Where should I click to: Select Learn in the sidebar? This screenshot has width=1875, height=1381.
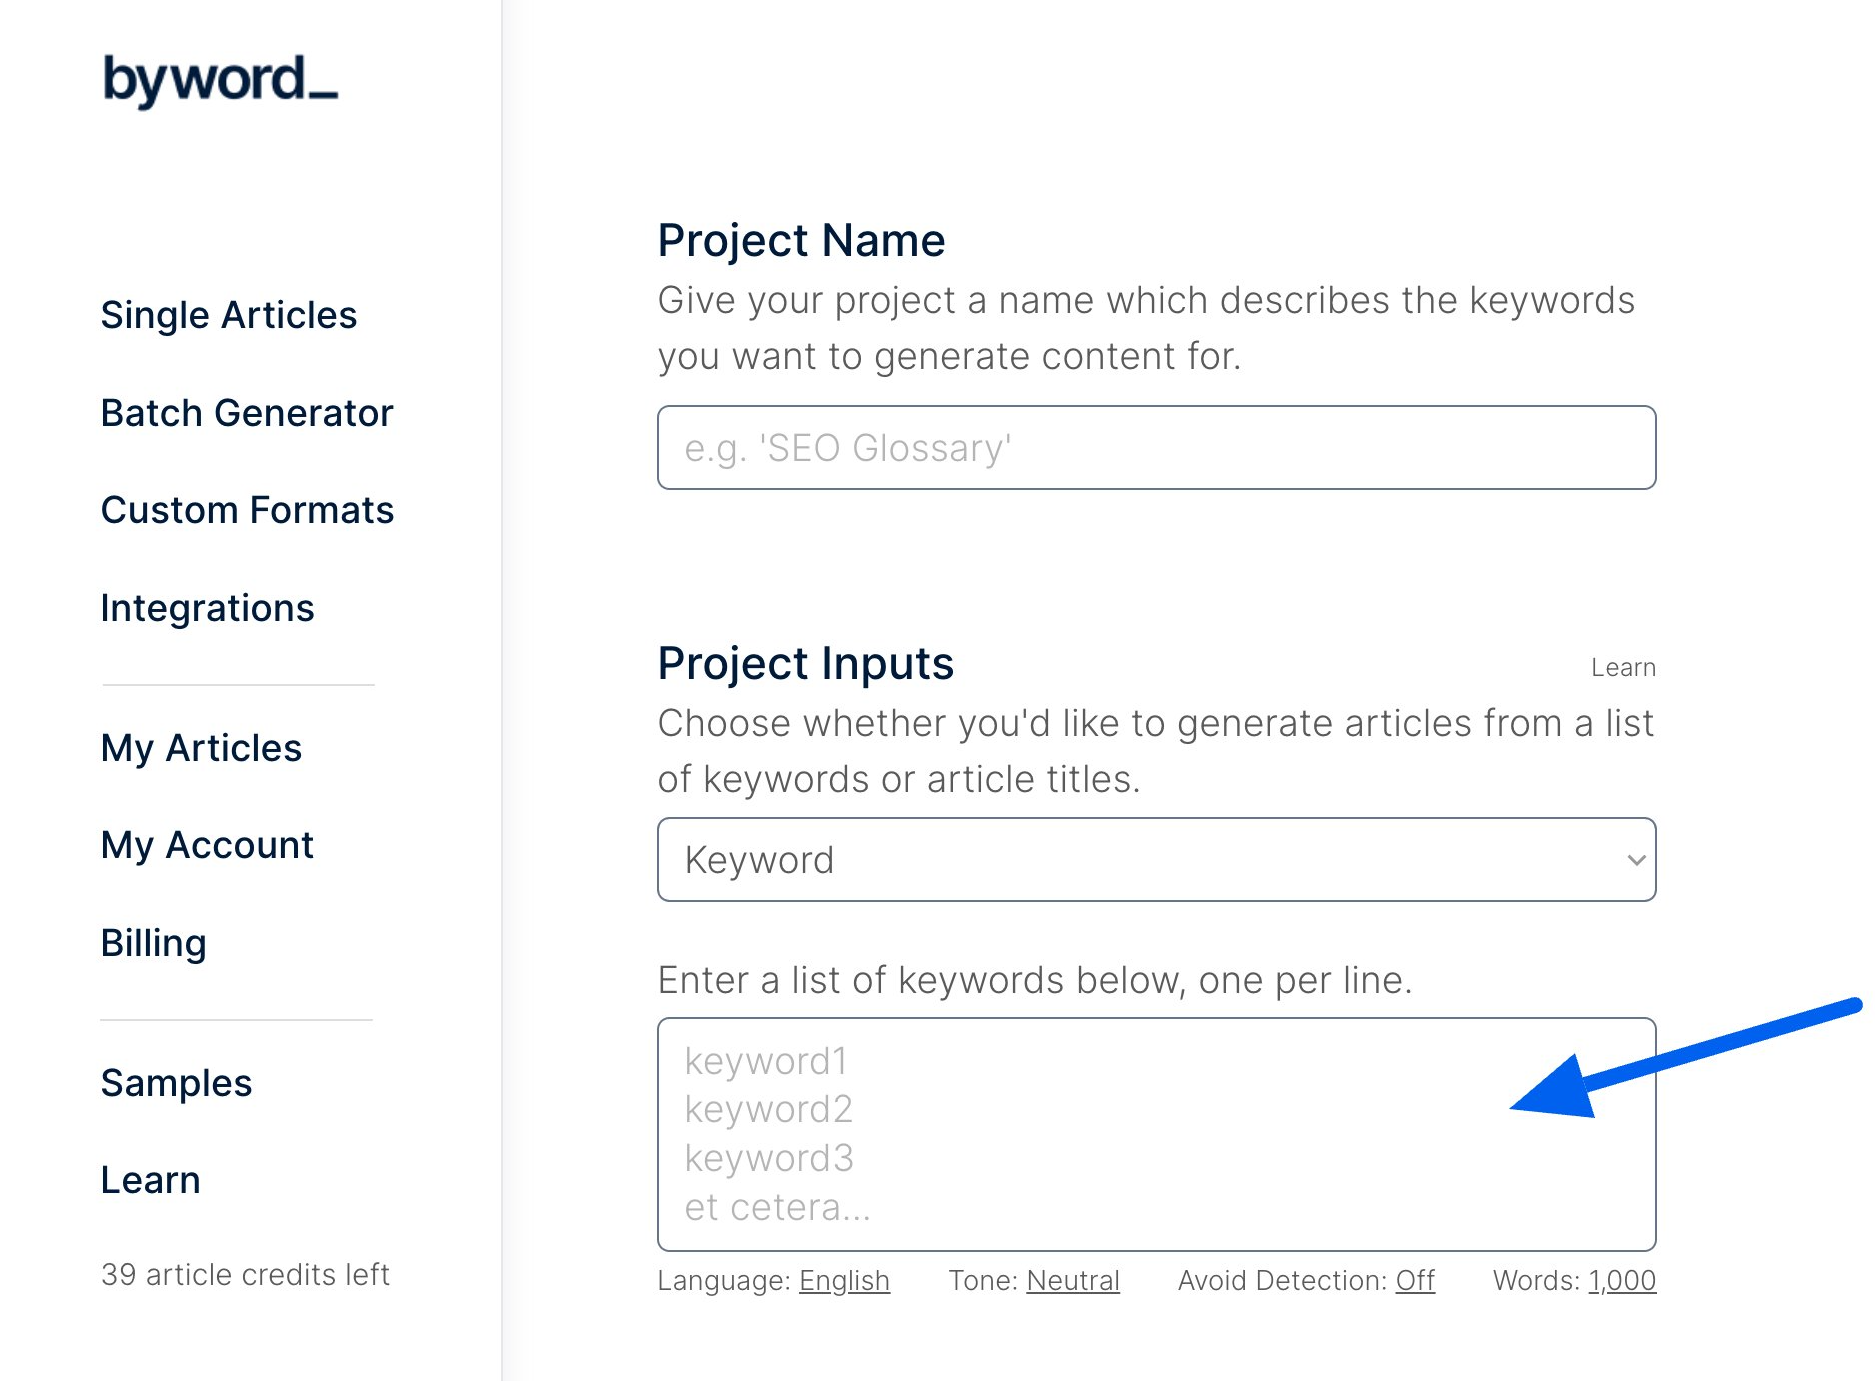(150, 1180)
